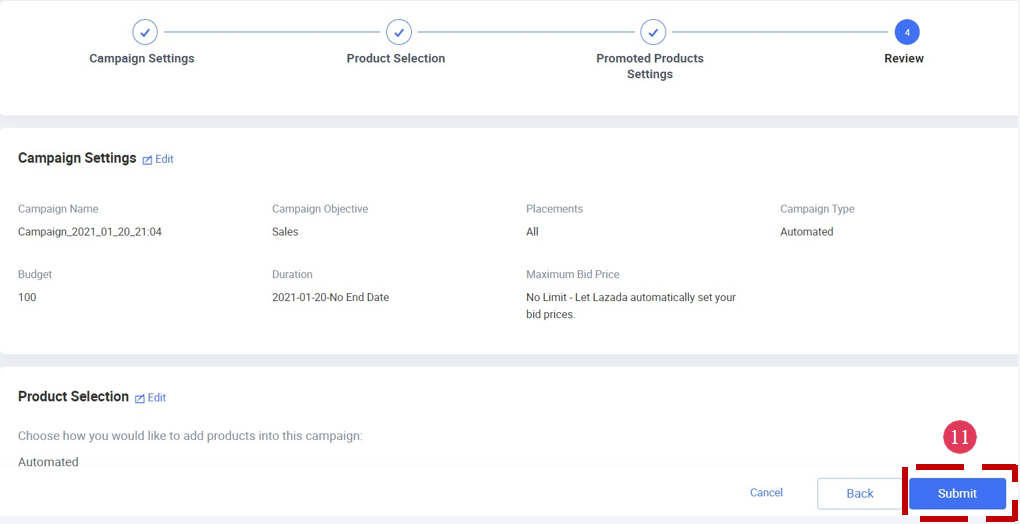Open the Campaign Settings step label
Viewport: 1020px width, 524px height.
(x=142, y=59)
